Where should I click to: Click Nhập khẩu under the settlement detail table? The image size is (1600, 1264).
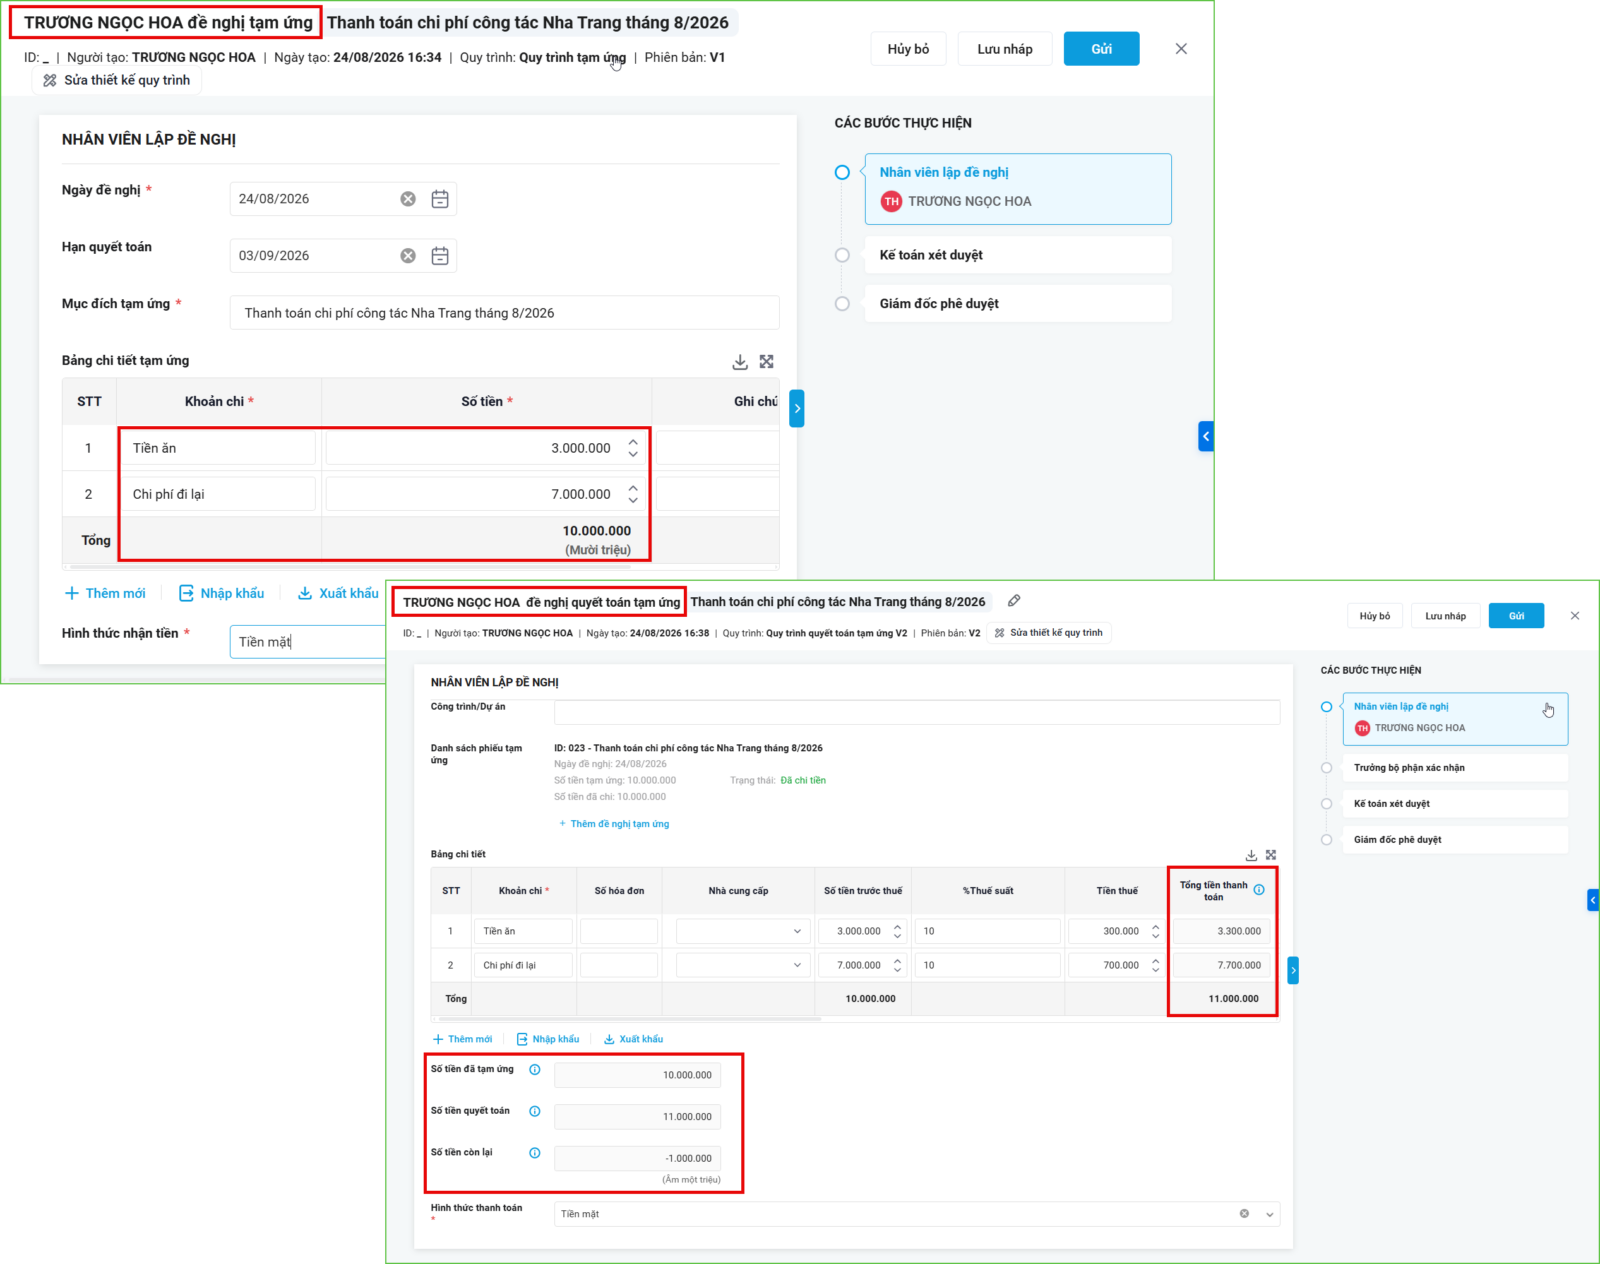coord(548,1039)
